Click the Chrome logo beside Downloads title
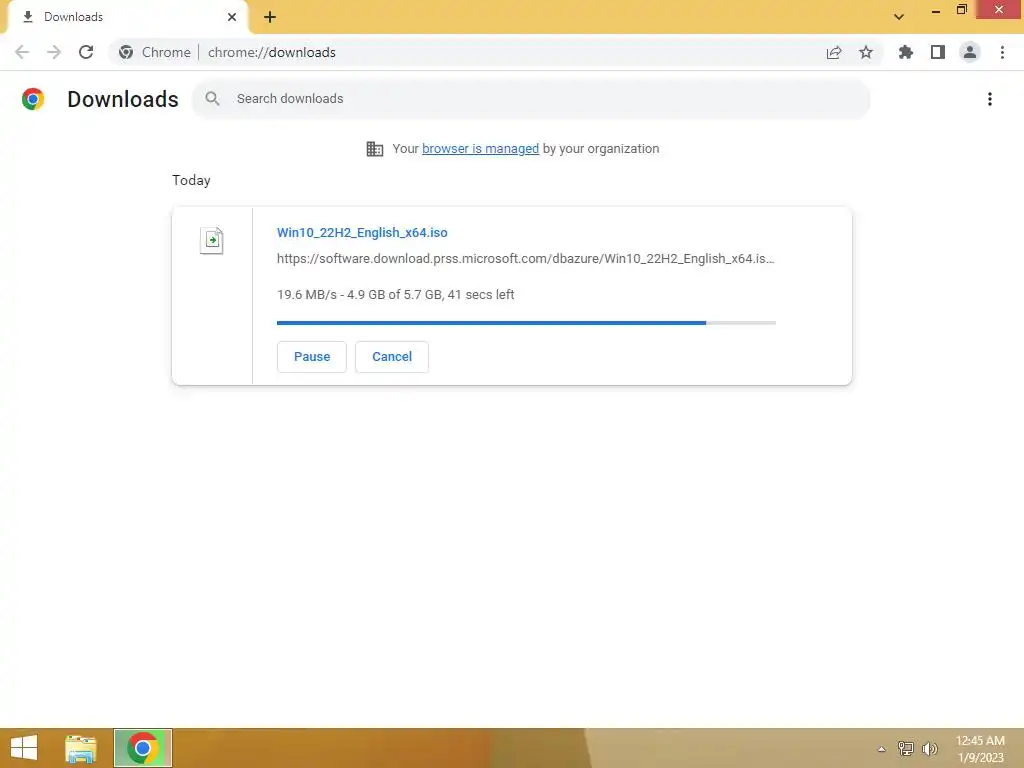 click(33, 99)
